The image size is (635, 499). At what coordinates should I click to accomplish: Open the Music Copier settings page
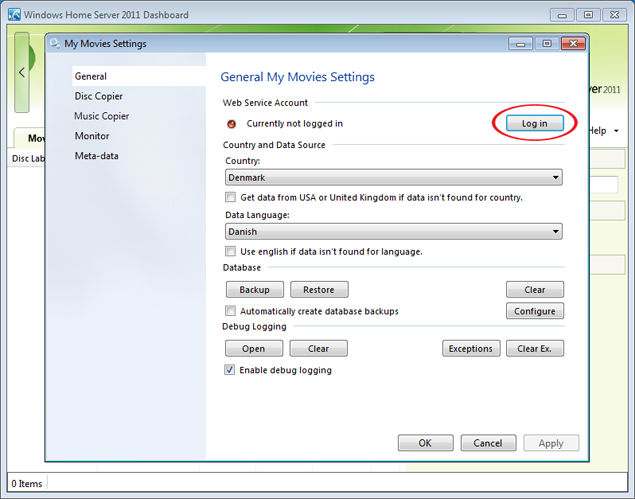click(x=101, y=116)
